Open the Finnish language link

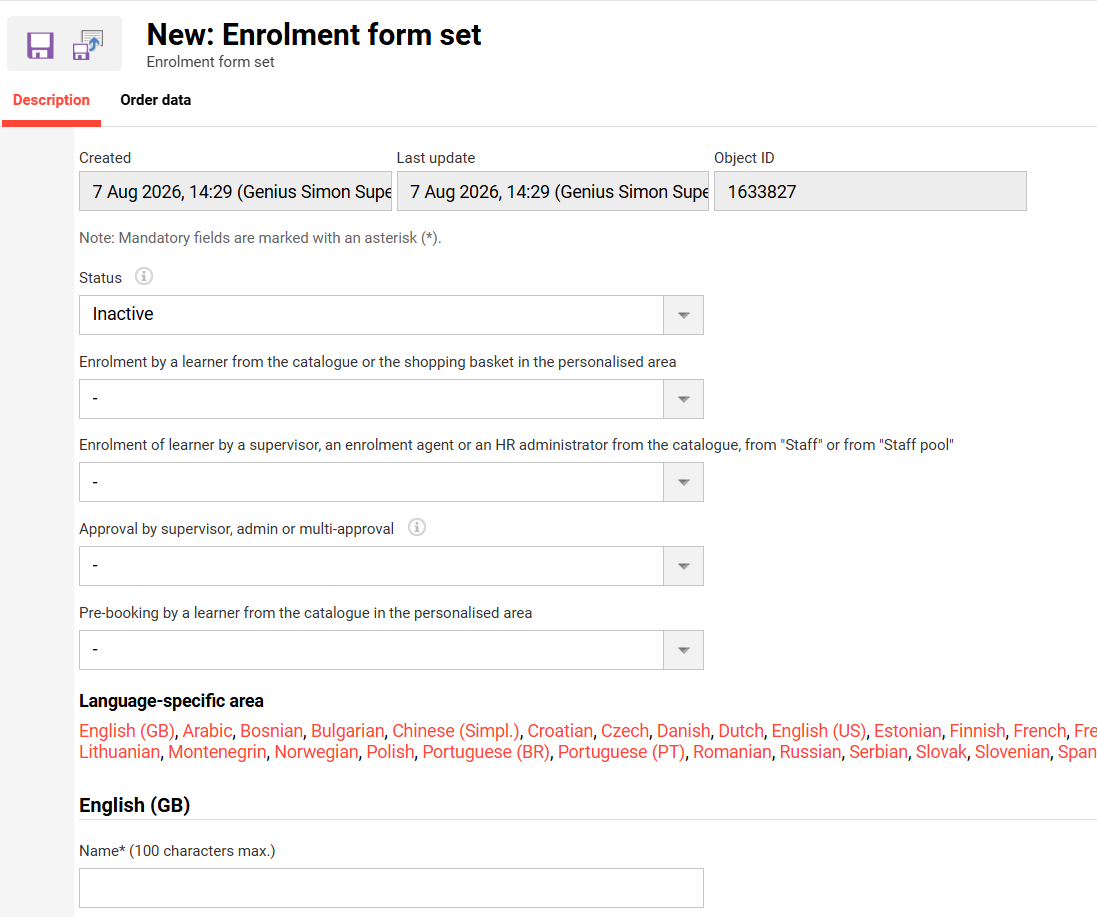(x=977, y=731)
